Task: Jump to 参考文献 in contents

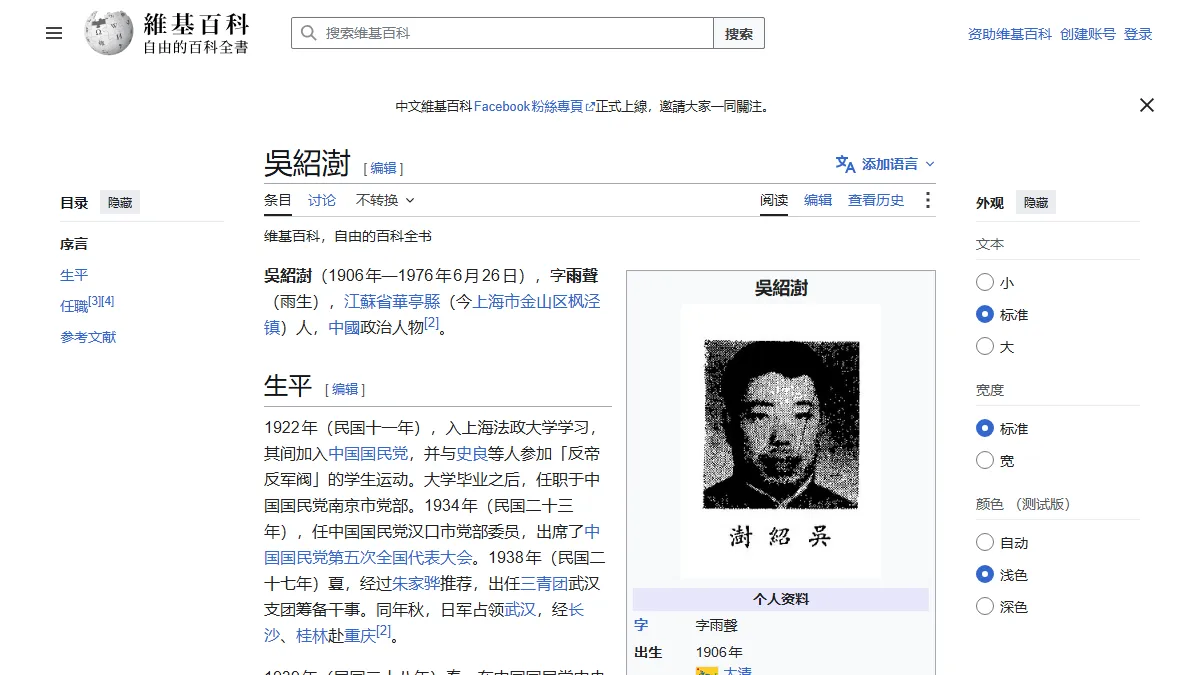Action: (88, 337)
